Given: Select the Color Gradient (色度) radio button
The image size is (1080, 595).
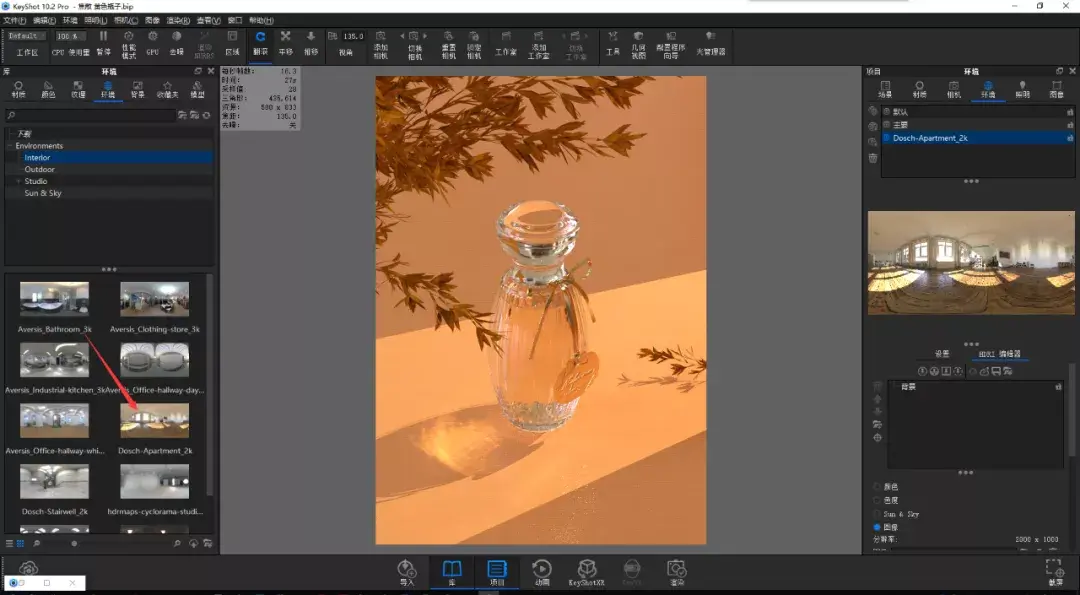Looking at the screenshot, I should tap(877, 500).
